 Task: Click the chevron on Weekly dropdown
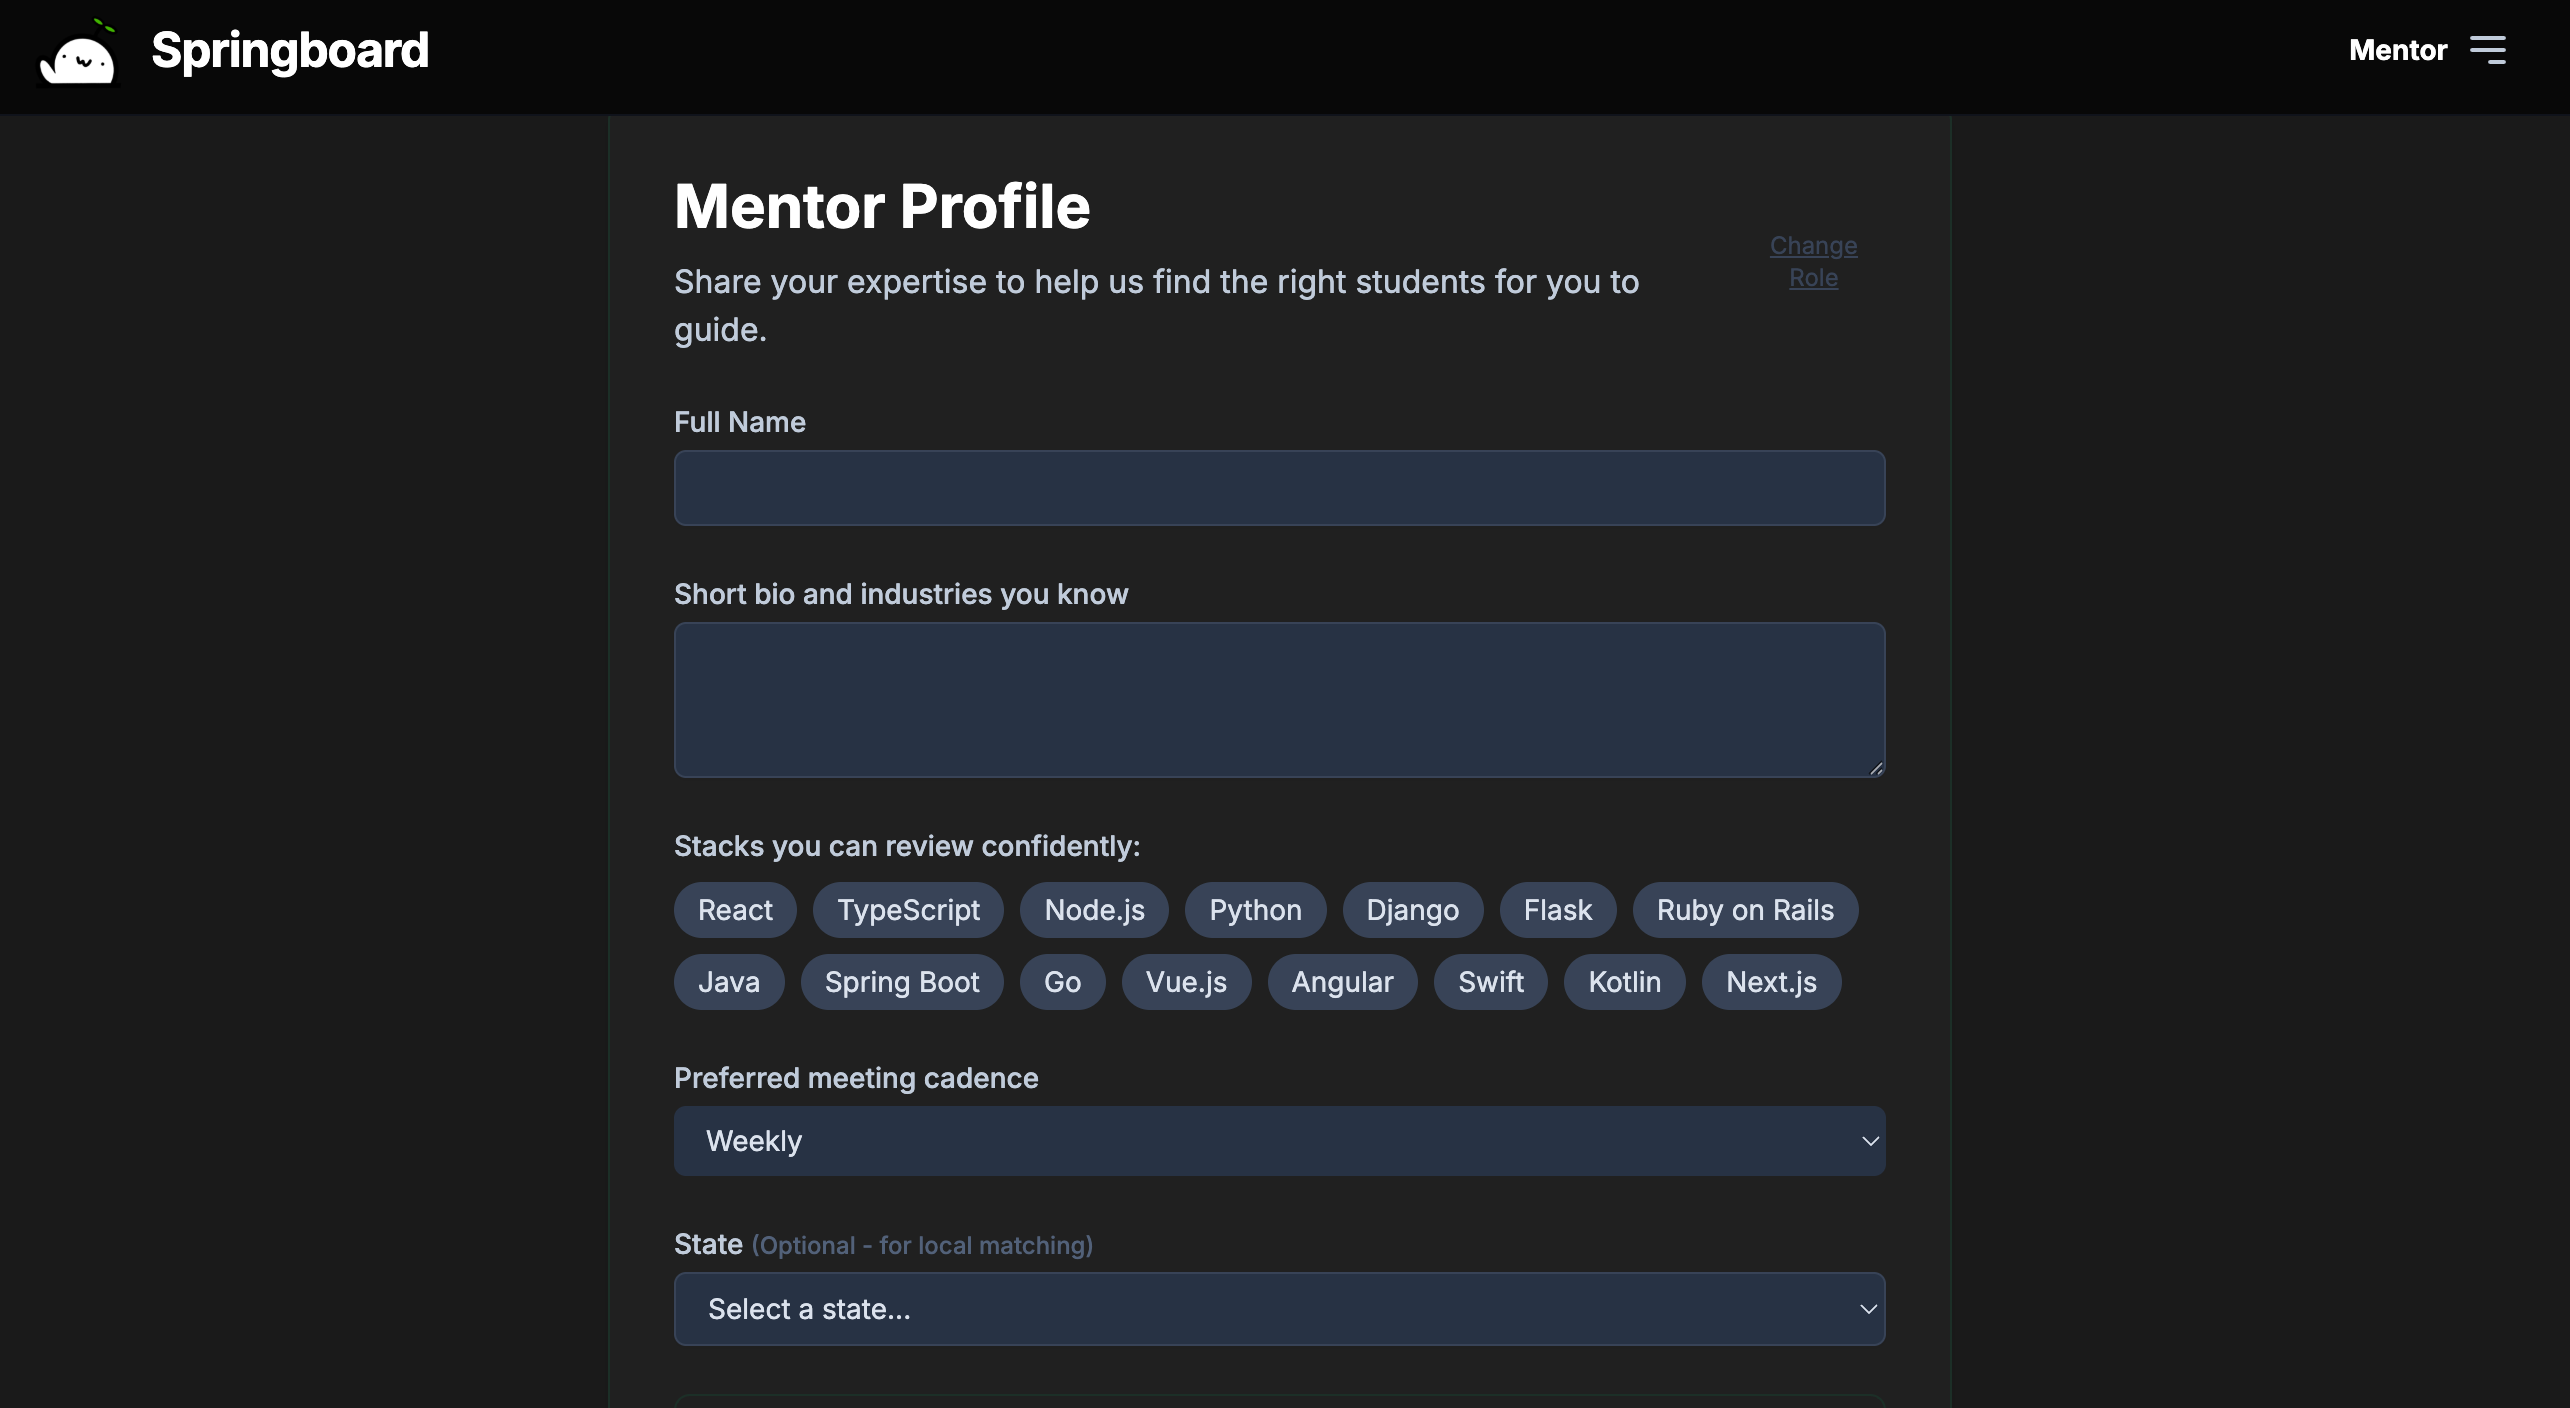[x=1869, y=1141]
